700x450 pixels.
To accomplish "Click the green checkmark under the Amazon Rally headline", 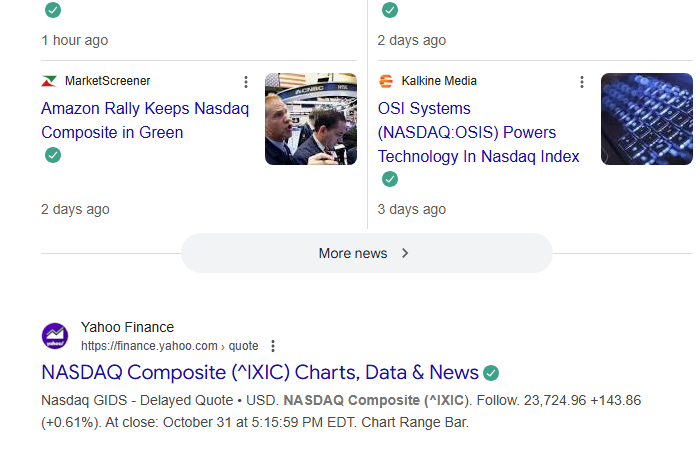I will point(53,155).
